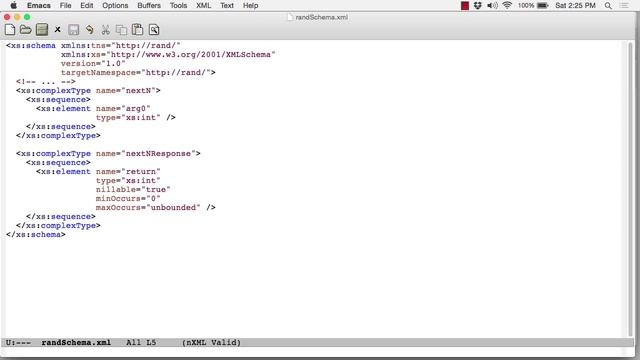
Task: Click the All L5 position indicator
Action: (x=141, y=342)
